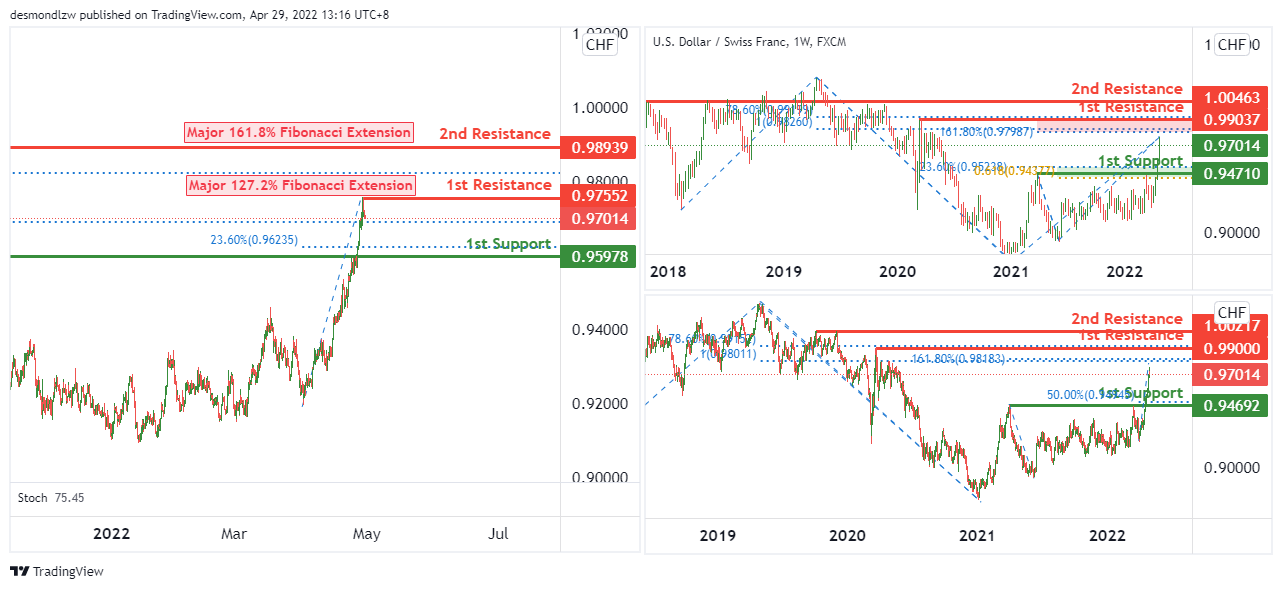This screenshot has width=1282, height=589.
Task: Click the 161.80%(0.97987) Fibonacci level label
Action: [x=980, y=131]
